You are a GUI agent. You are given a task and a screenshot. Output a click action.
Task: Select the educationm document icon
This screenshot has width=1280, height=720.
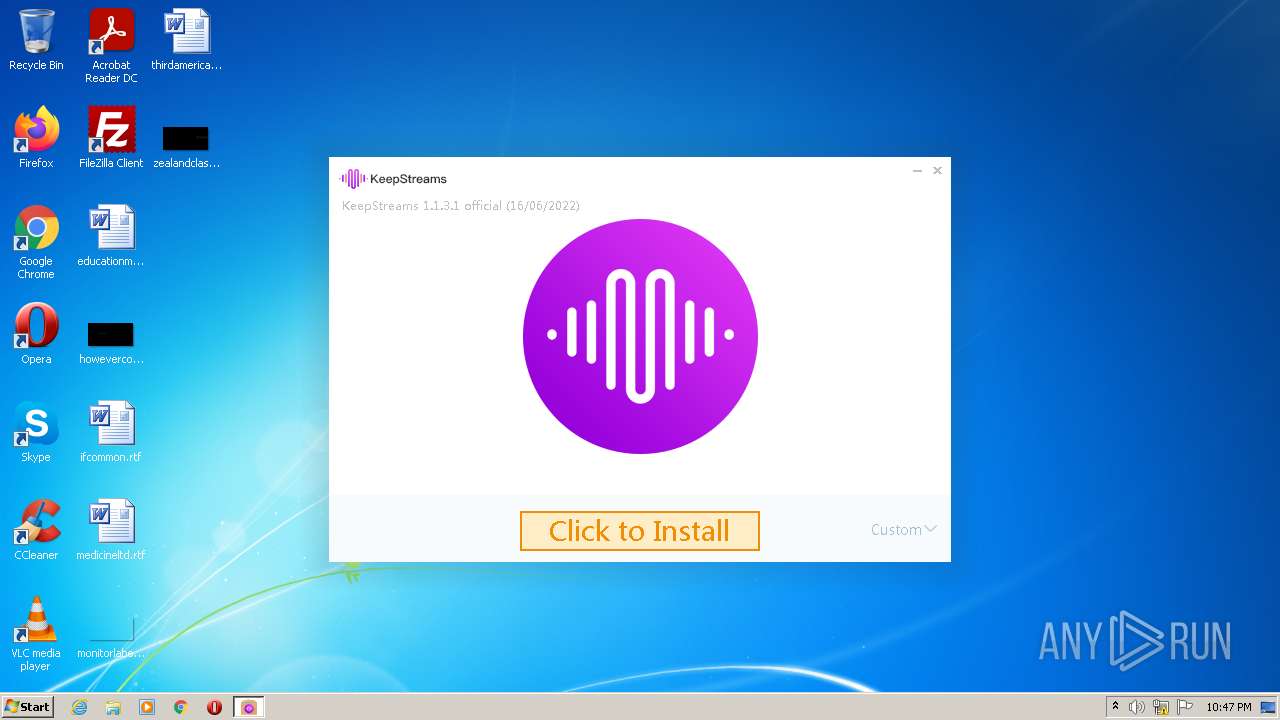(x=111, y=236)
